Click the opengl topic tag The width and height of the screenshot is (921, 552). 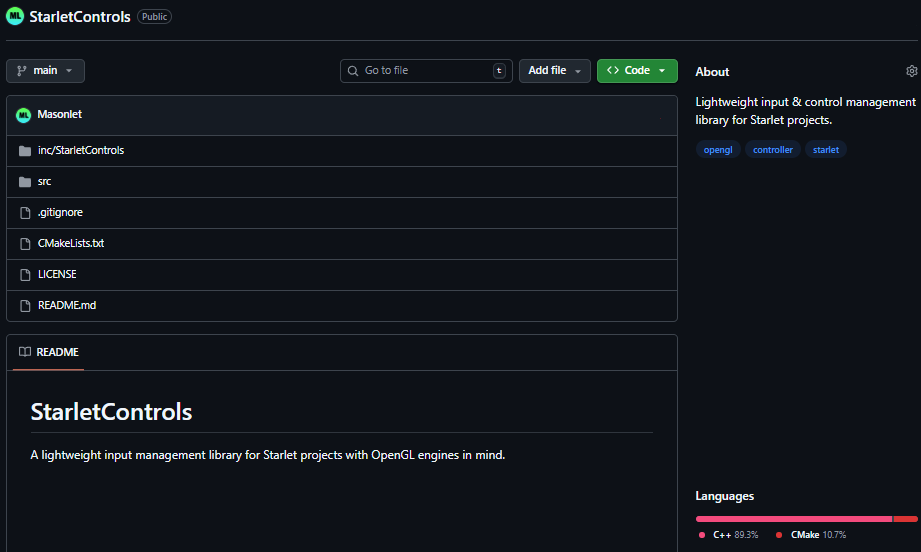click(x=718, y=150)
